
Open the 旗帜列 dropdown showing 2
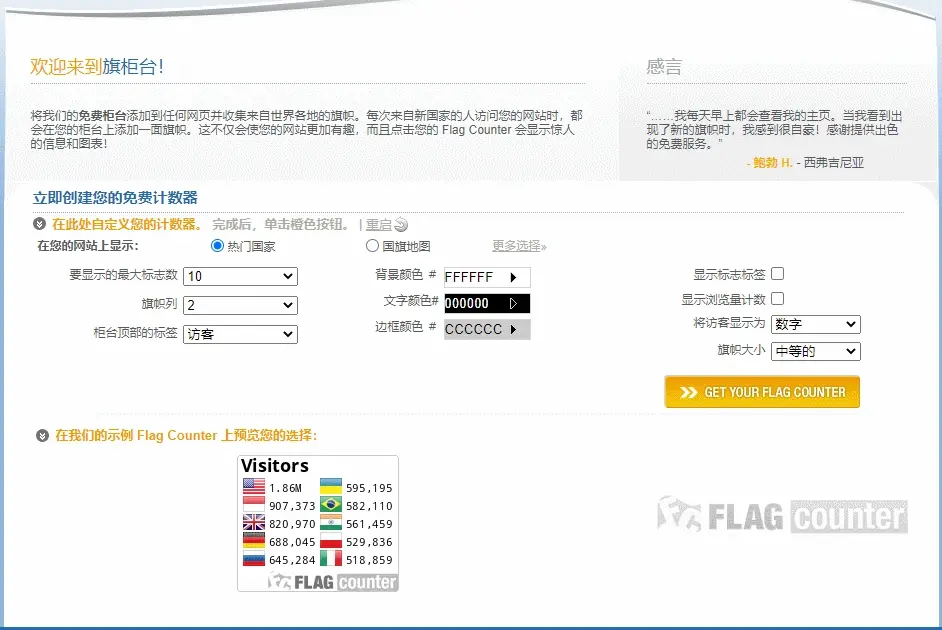[x=240, y=305]
